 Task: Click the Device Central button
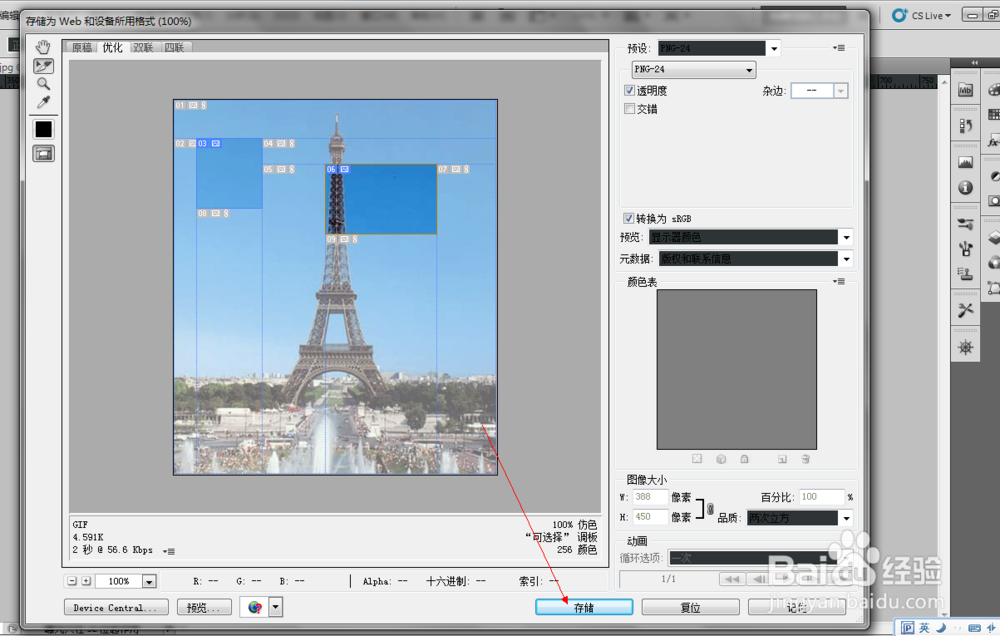116,607
